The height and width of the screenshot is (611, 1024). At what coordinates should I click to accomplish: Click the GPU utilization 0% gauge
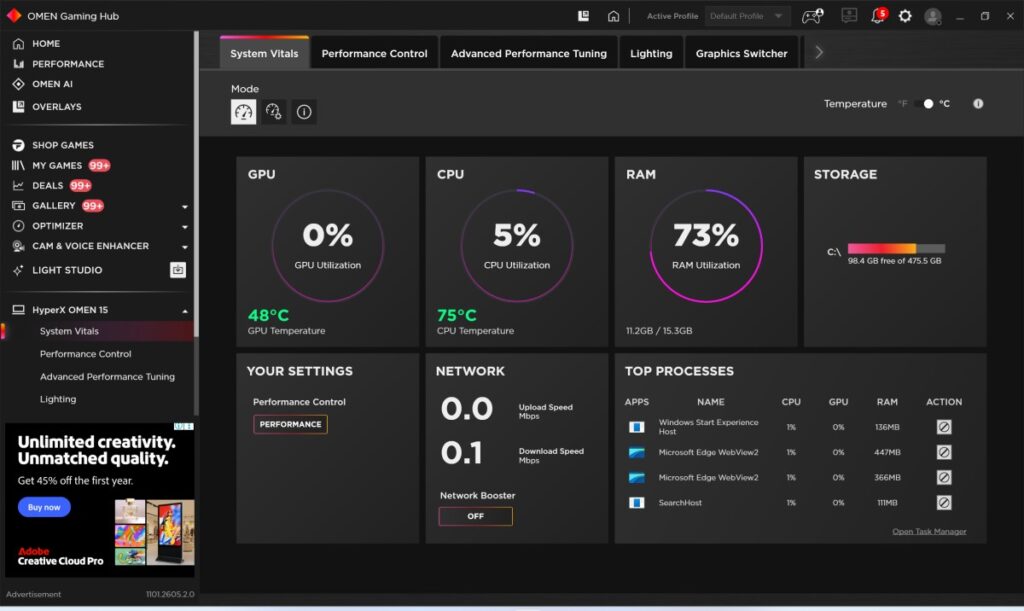click(x=327, y=246)
